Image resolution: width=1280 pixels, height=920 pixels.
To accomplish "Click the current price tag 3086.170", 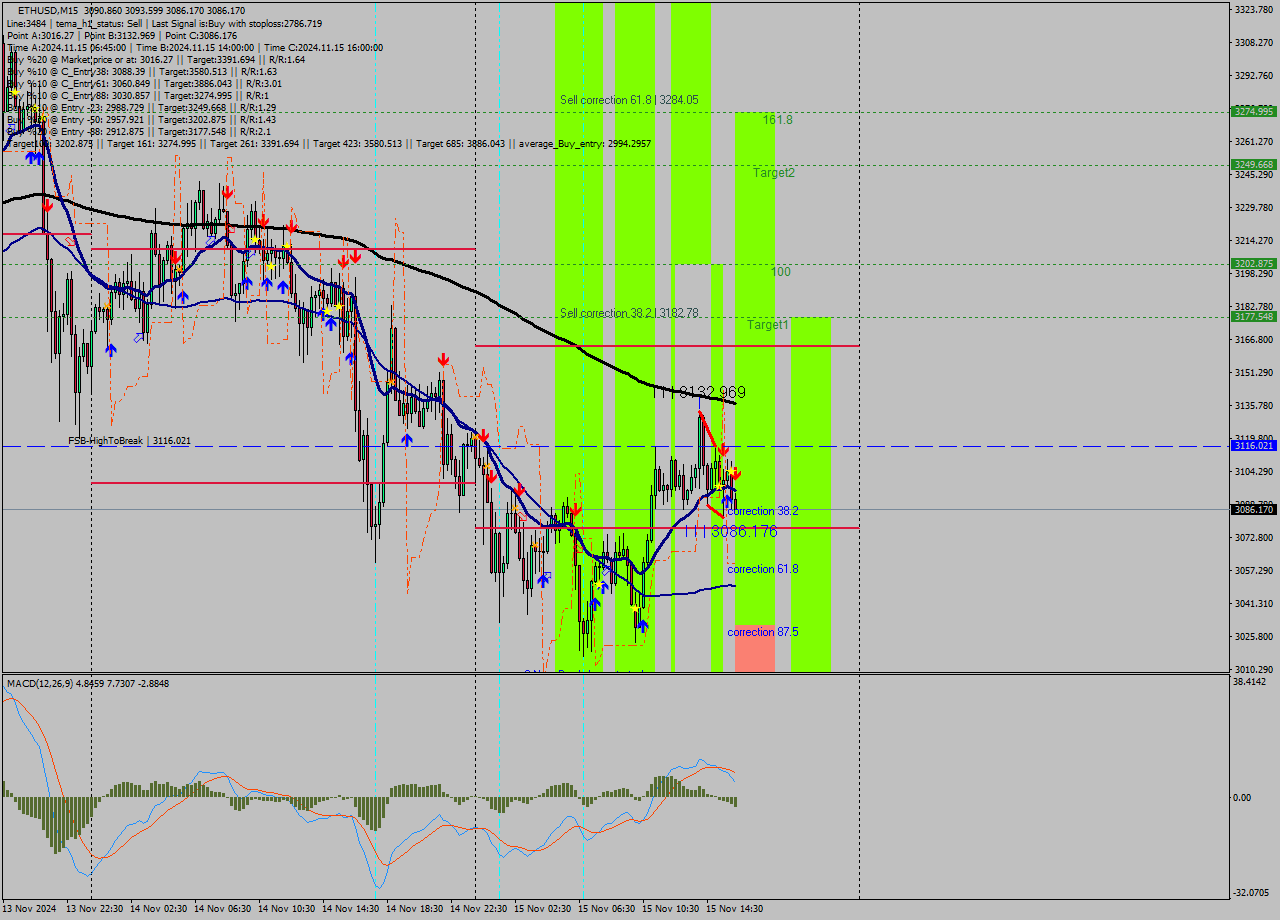I will (x=1254, y=509).
